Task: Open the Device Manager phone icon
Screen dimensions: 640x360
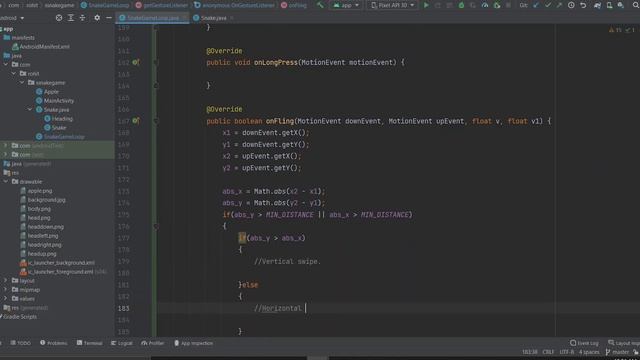Action: (x=609, y=5)
